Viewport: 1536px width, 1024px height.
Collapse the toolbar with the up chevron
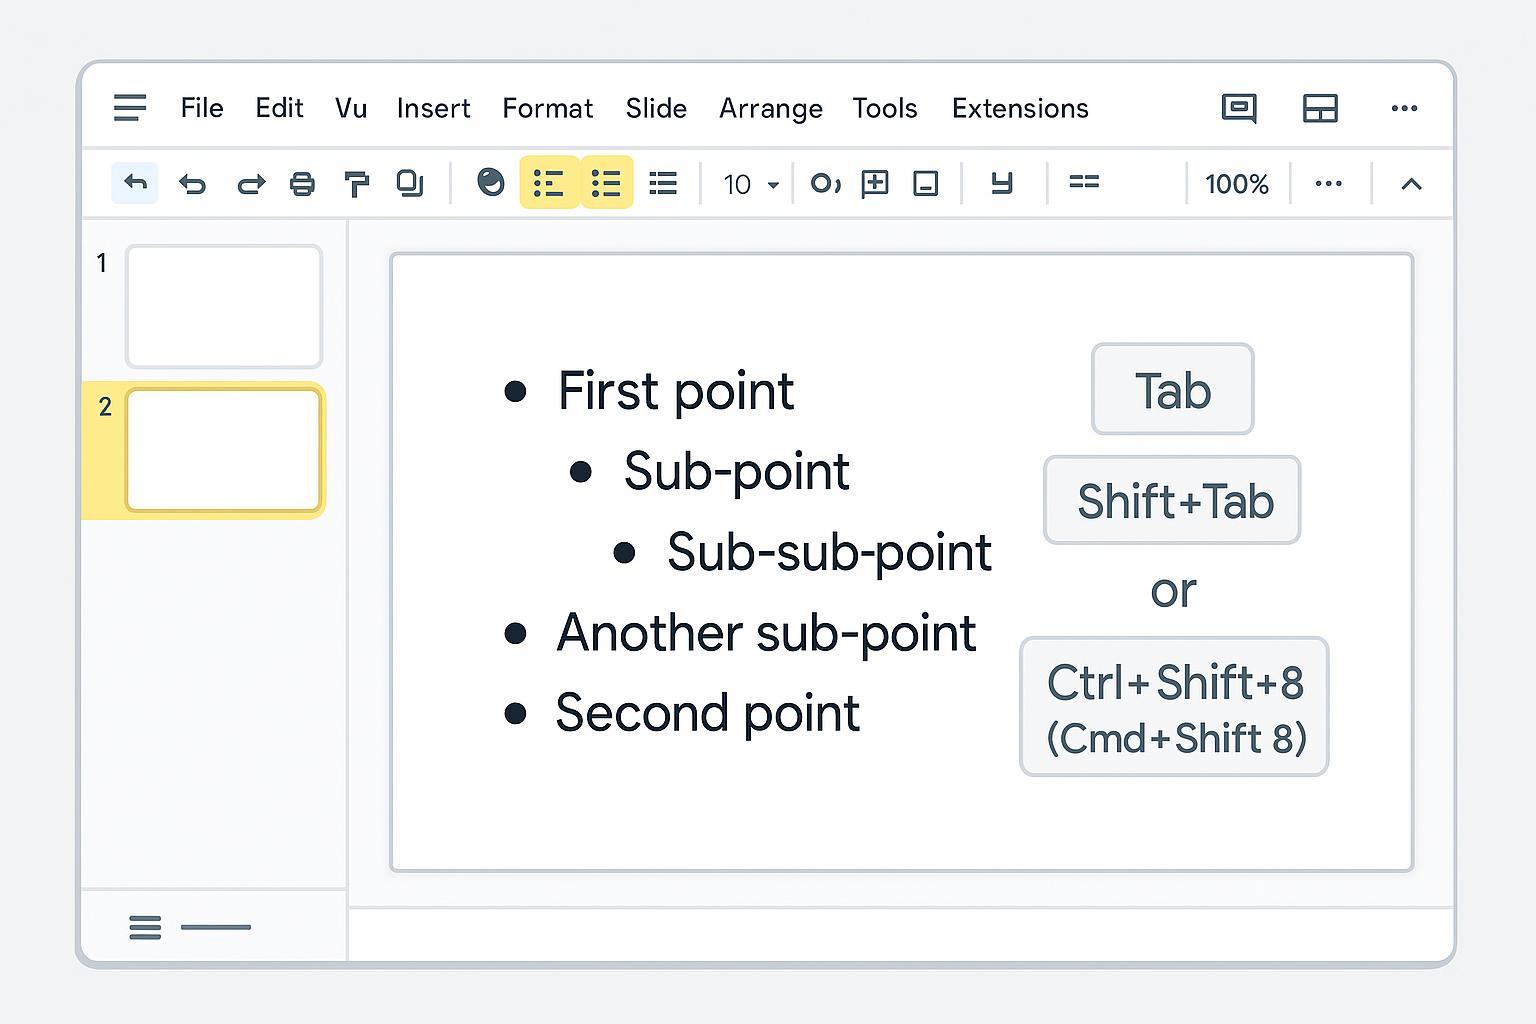(1411, 184)
